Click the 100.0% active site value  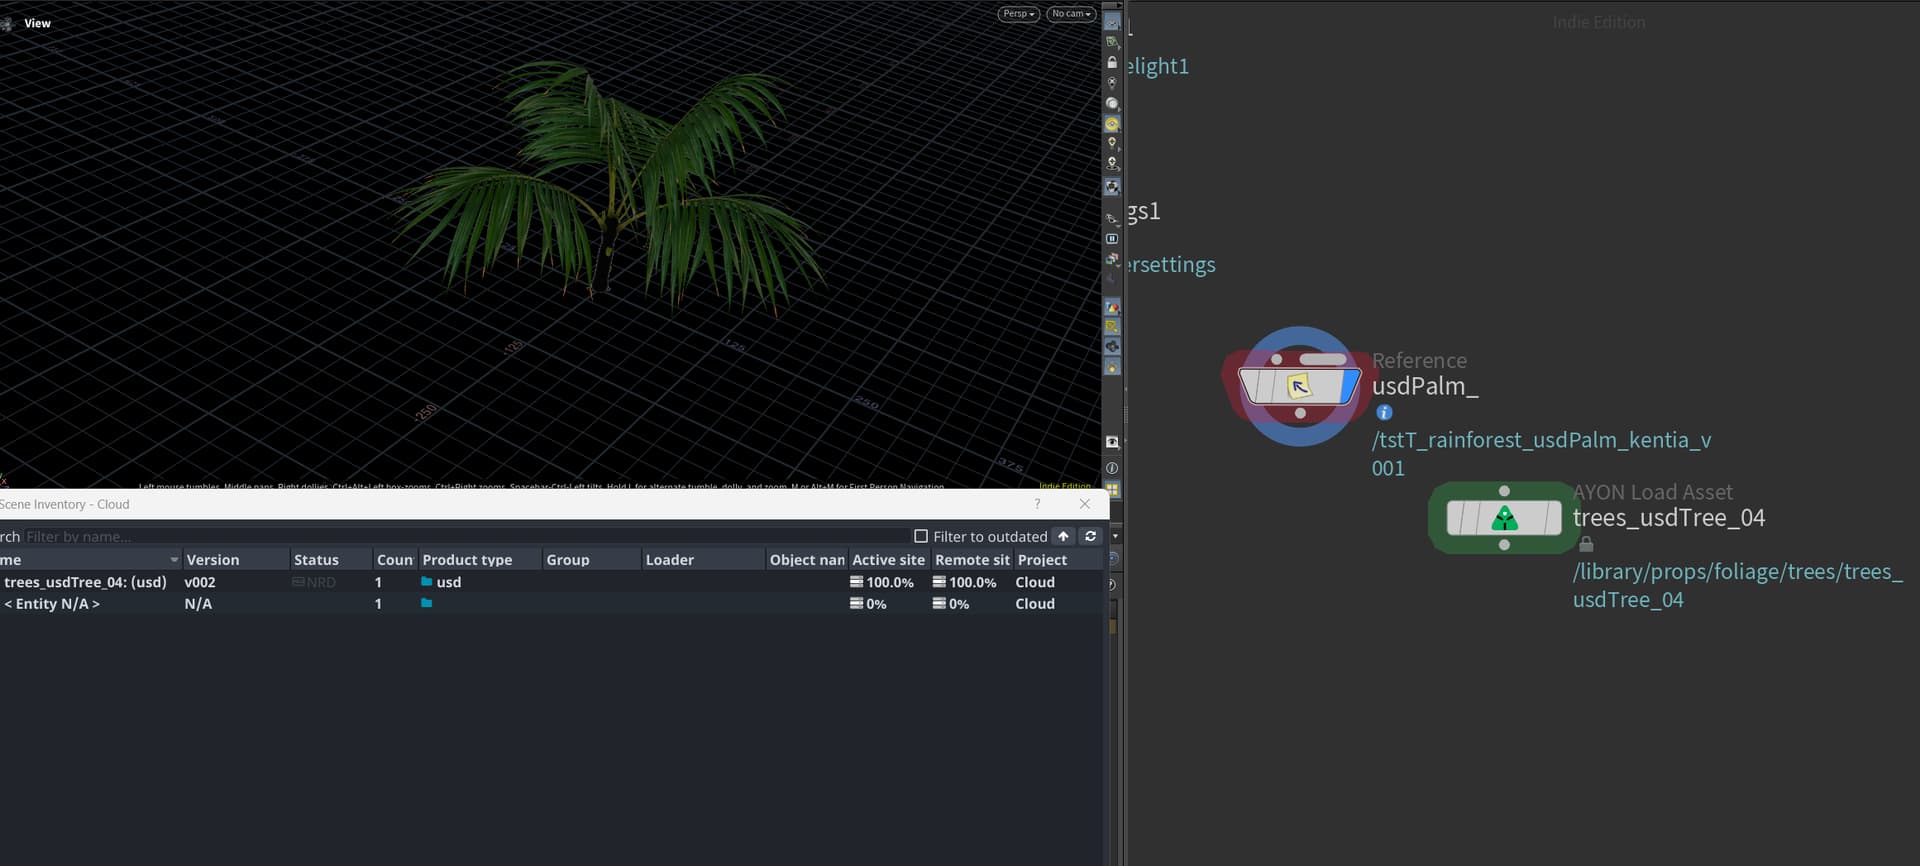click(x=890, y=582)
